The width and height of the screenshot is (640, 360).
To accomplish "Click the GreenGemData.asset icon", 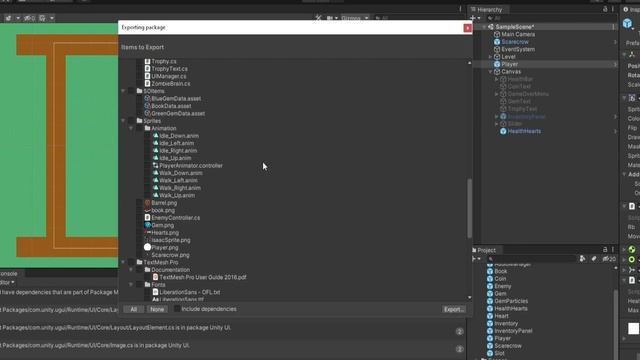I will click(147, 113).
